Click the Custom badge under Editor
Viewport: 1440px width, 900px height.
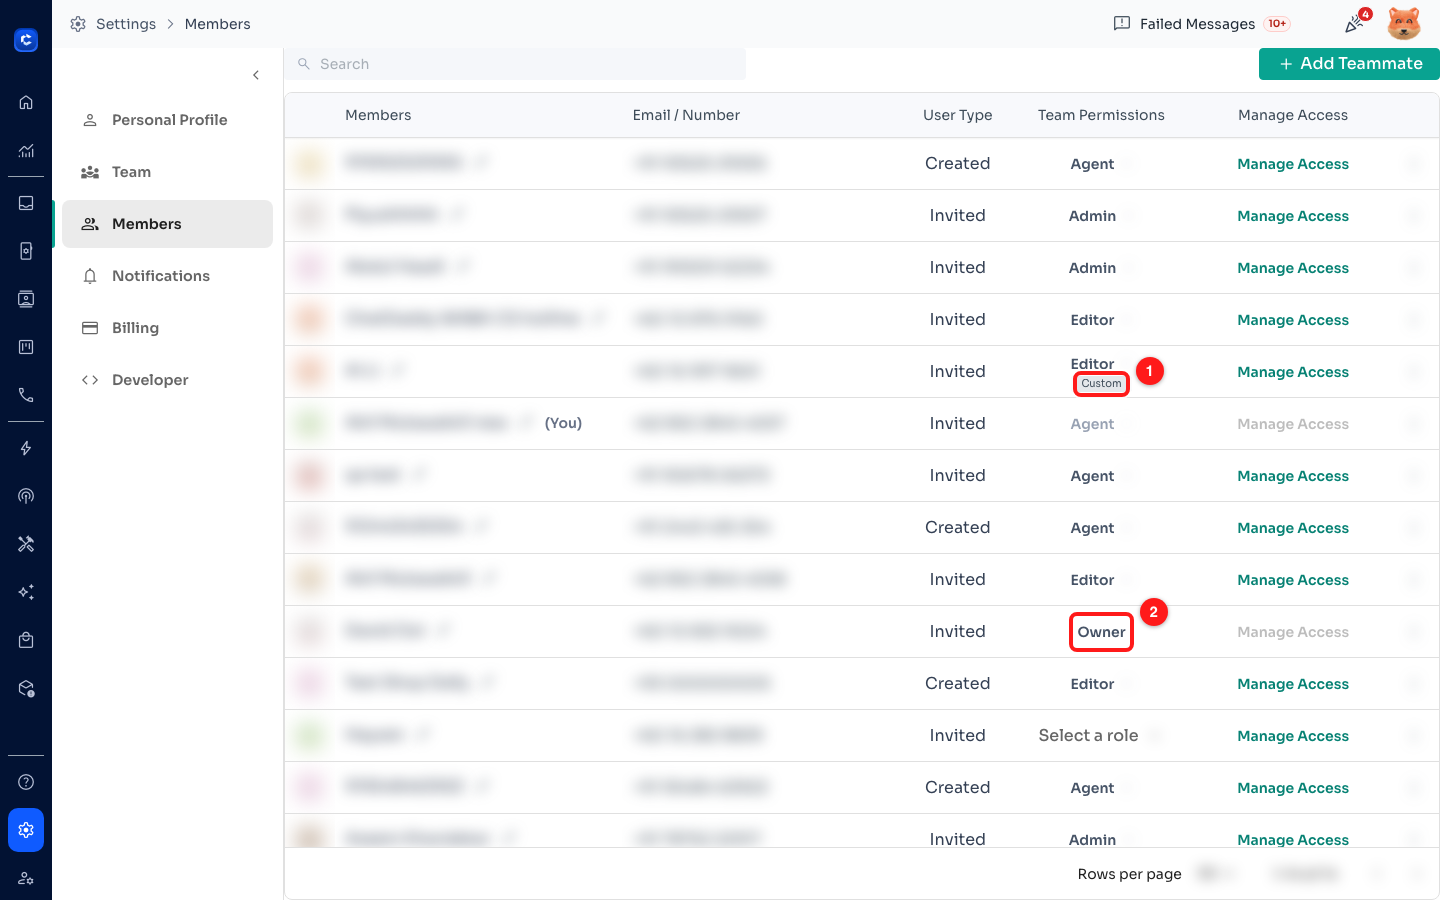pos(1101,384)
